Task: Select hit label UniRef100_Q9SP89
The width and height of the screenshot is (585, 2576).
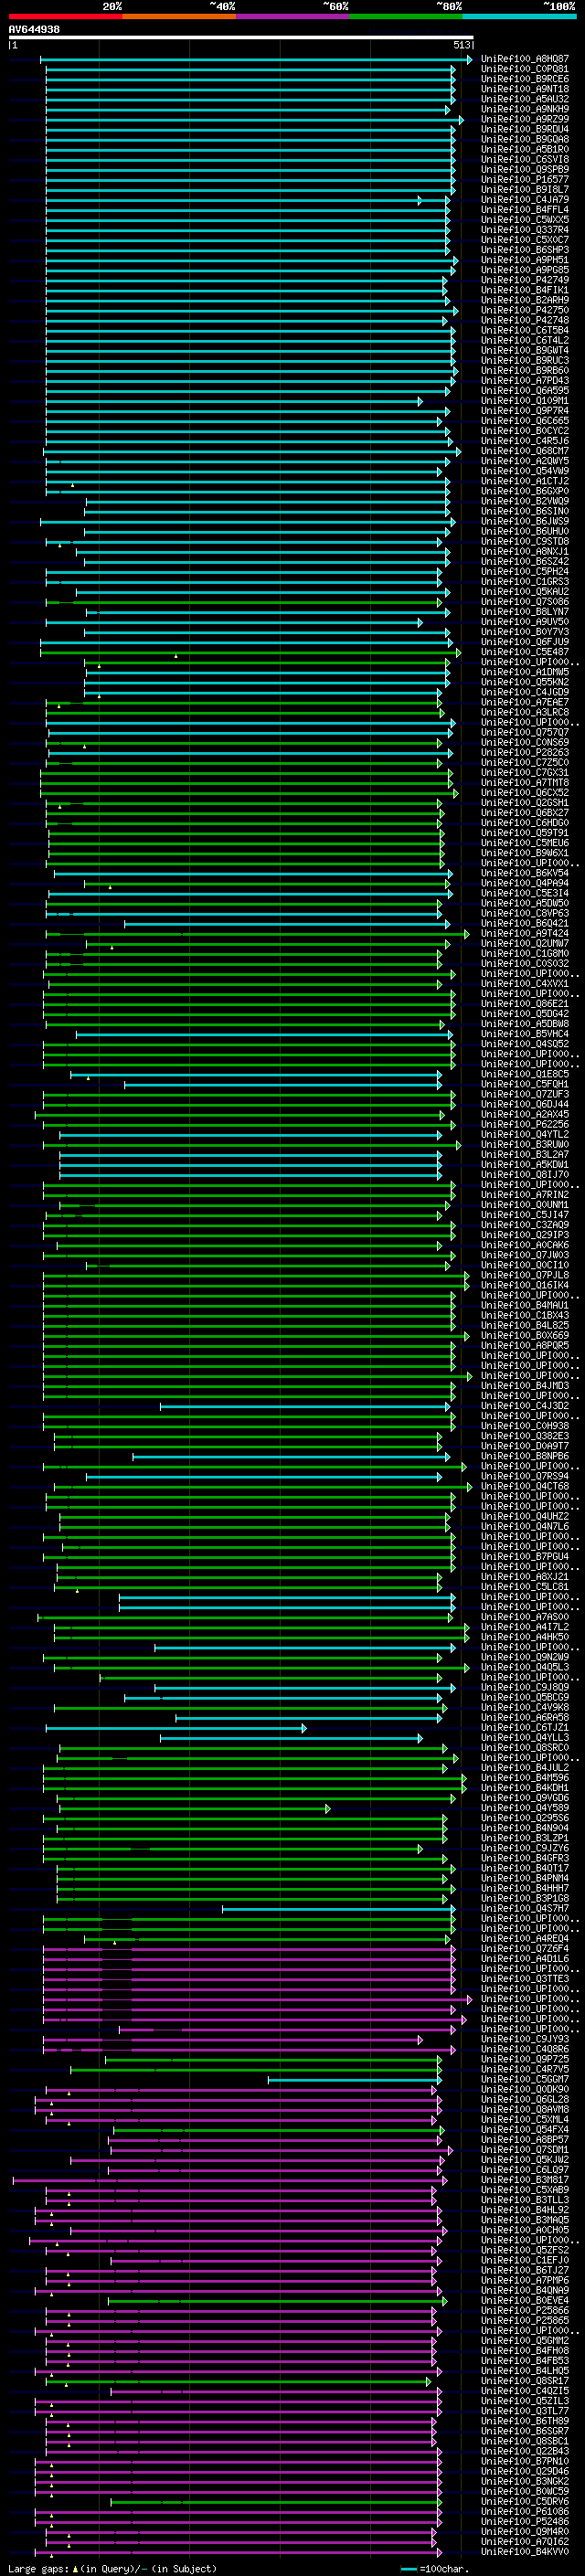Action: point(525,169)
